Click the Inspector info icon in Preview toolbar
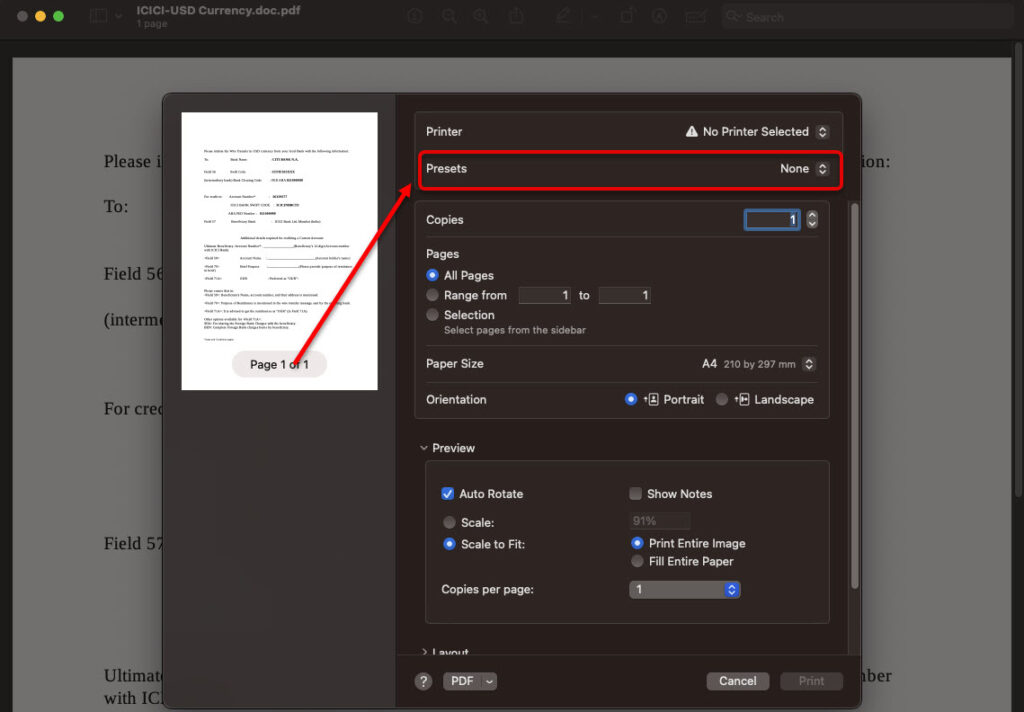This screenshot has width=1024, height=712. tap(415, 16)
